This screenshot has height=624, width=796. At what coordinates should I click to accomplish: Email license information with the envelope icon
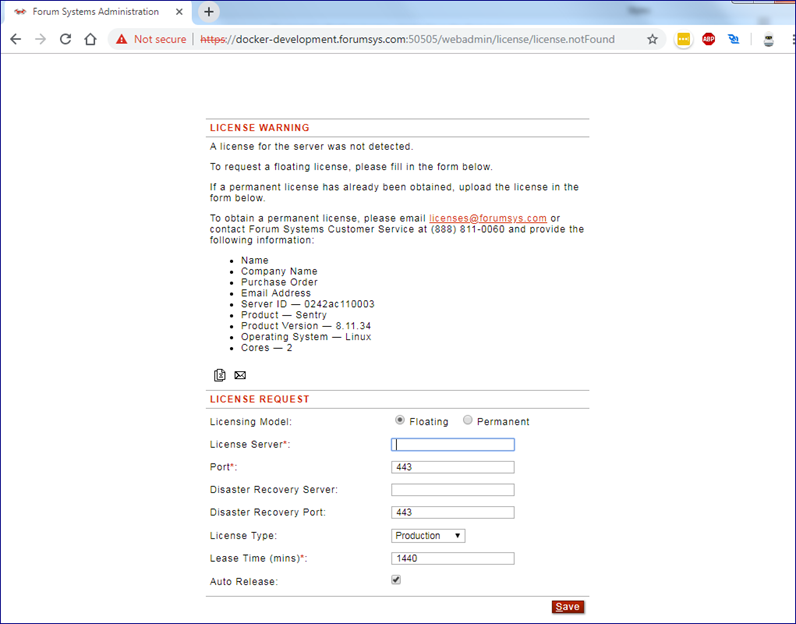240,375
